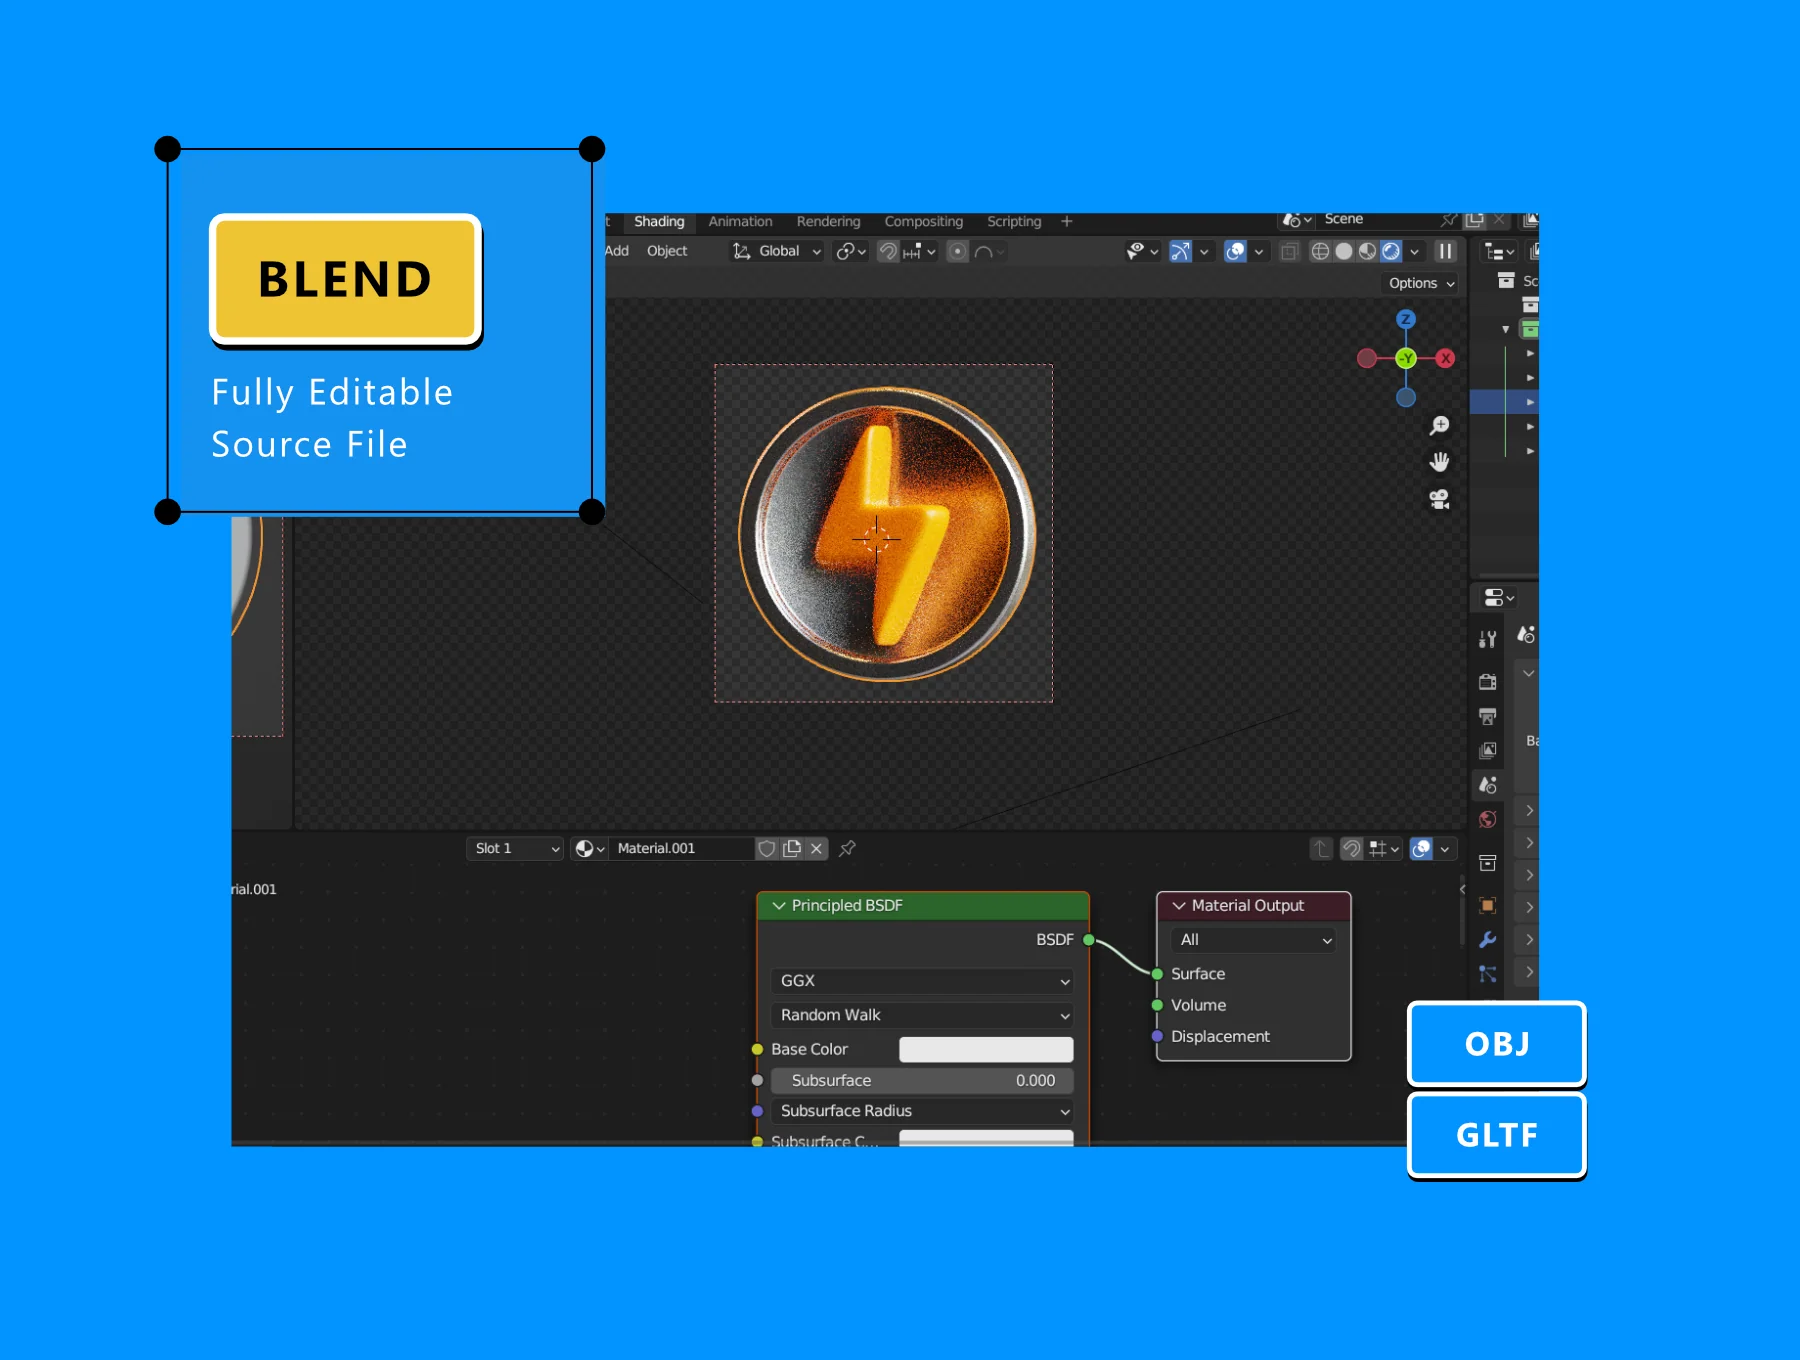Toggle fake user shield for Material.001
Image resolution: width=1800 pixels, height=1360 pixels.
tap(767, 848)
